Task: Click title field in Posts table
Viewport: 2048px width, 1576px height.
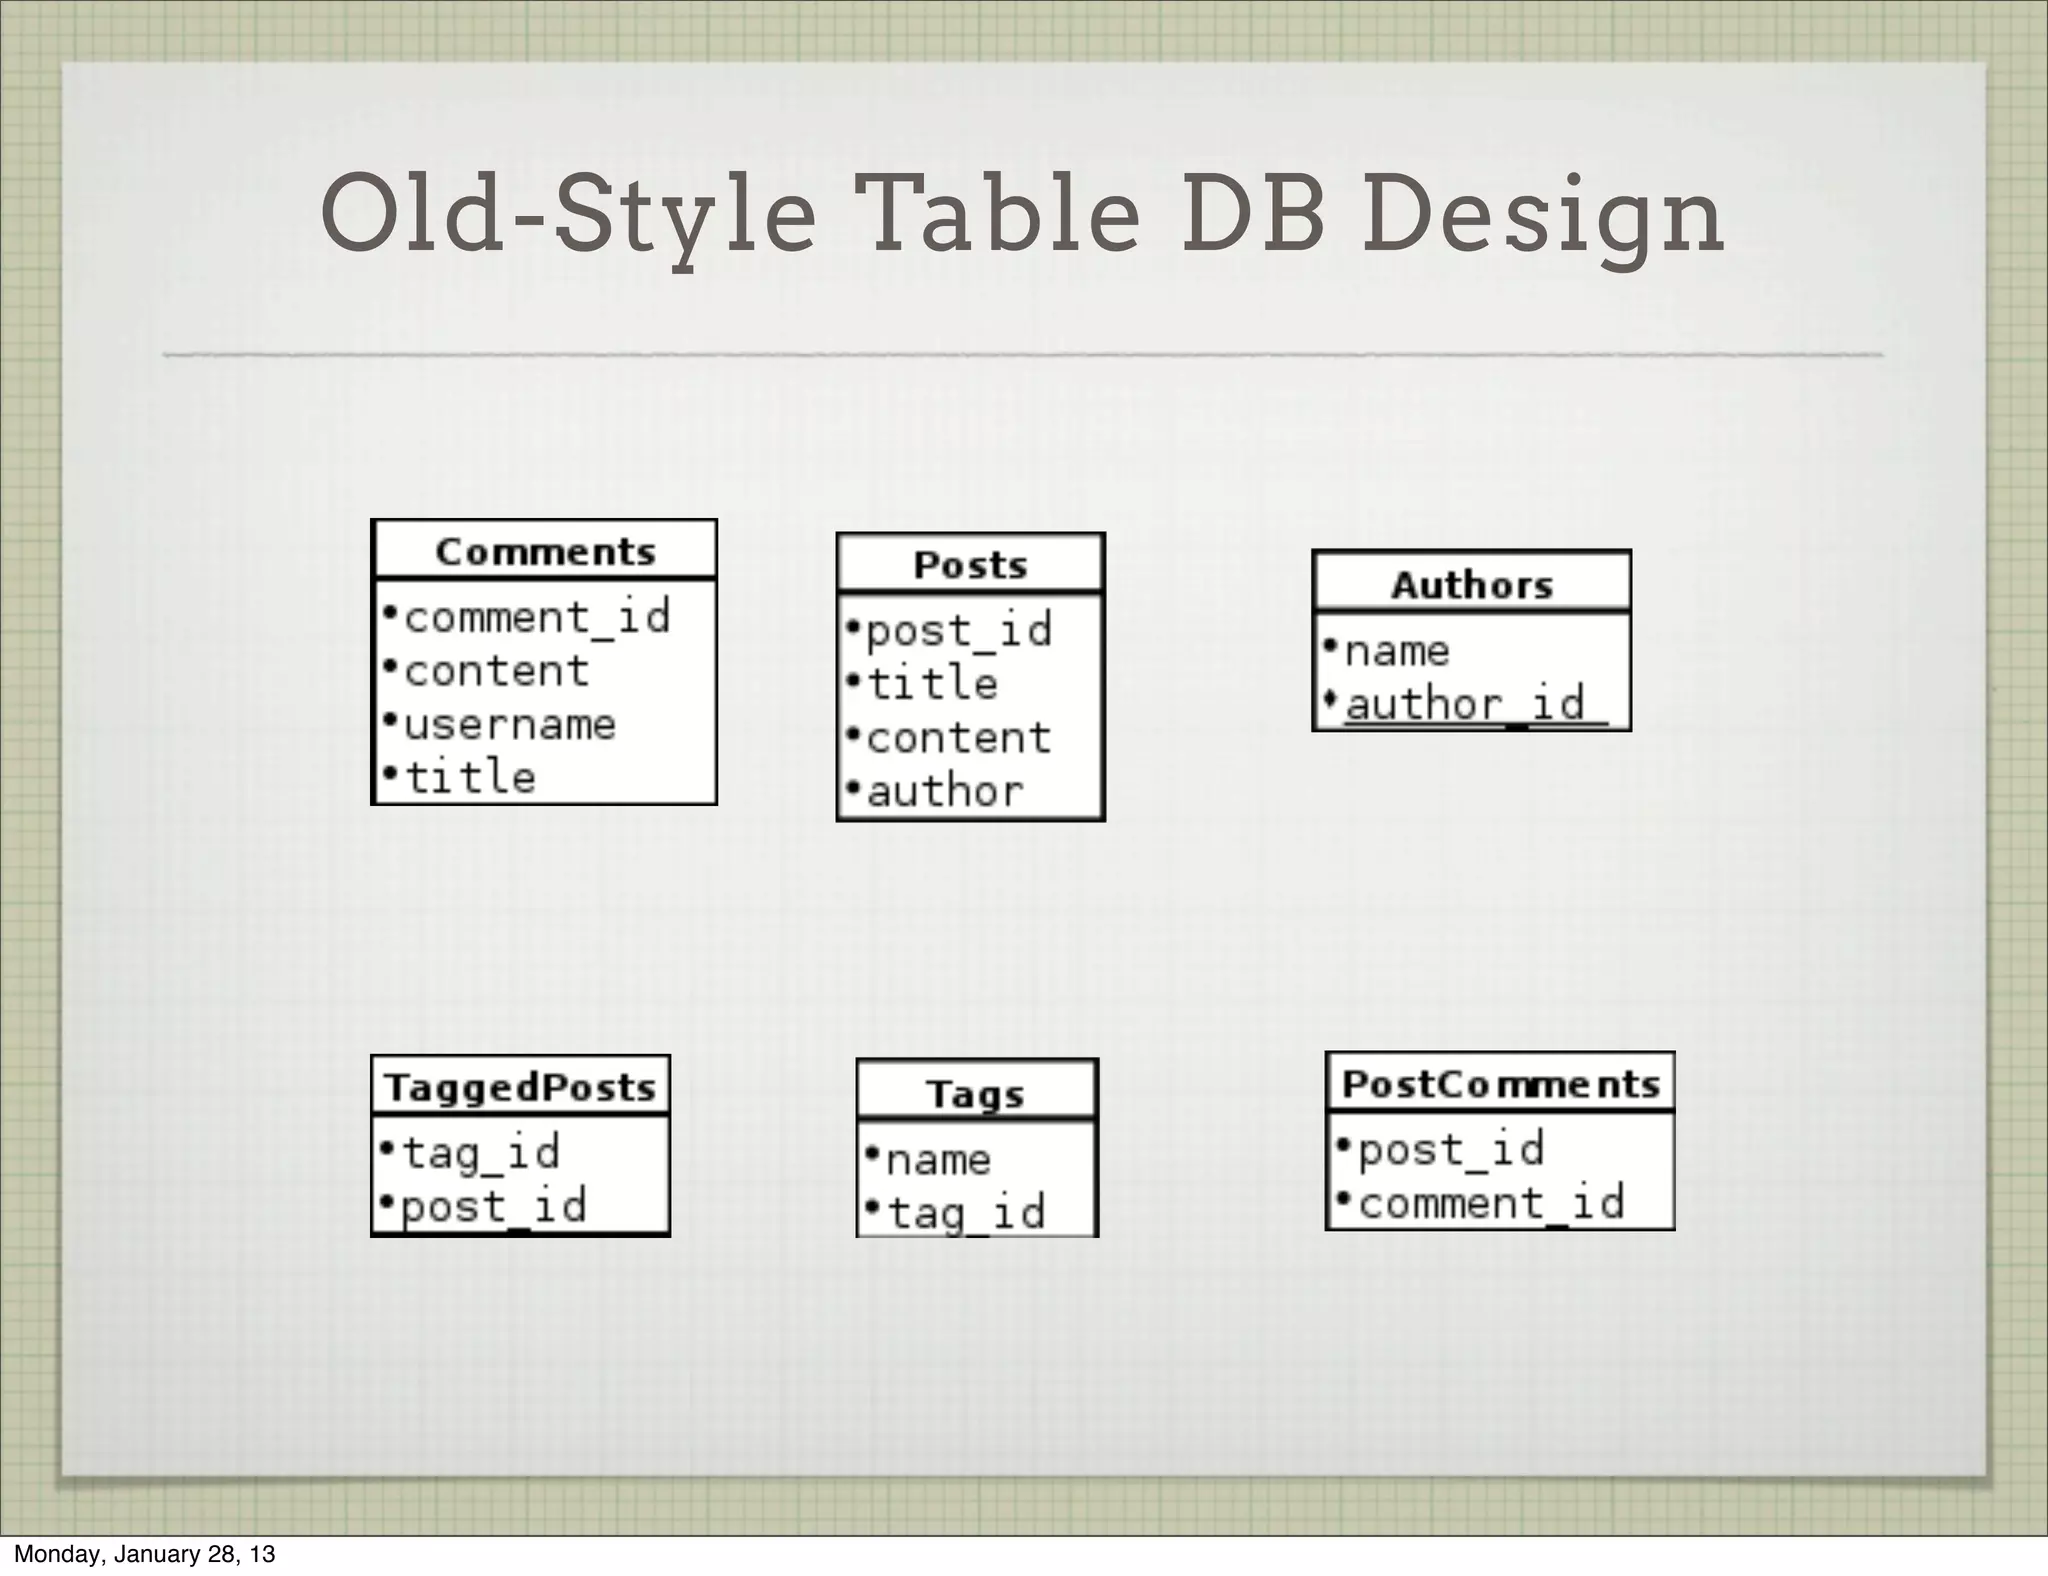Action: click(x=931, y=685)
